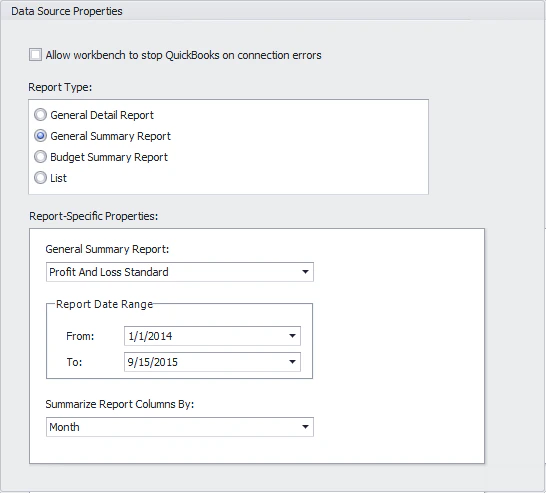Open the From date picker arrow
The height and width of the screenshot is (493, 546).
point(292,336)
